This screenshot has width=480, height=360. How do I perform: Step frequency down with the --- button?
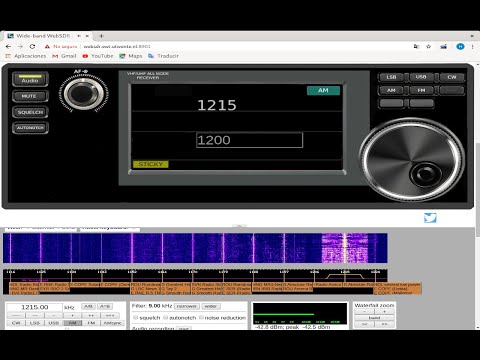(x=16, y=315)
